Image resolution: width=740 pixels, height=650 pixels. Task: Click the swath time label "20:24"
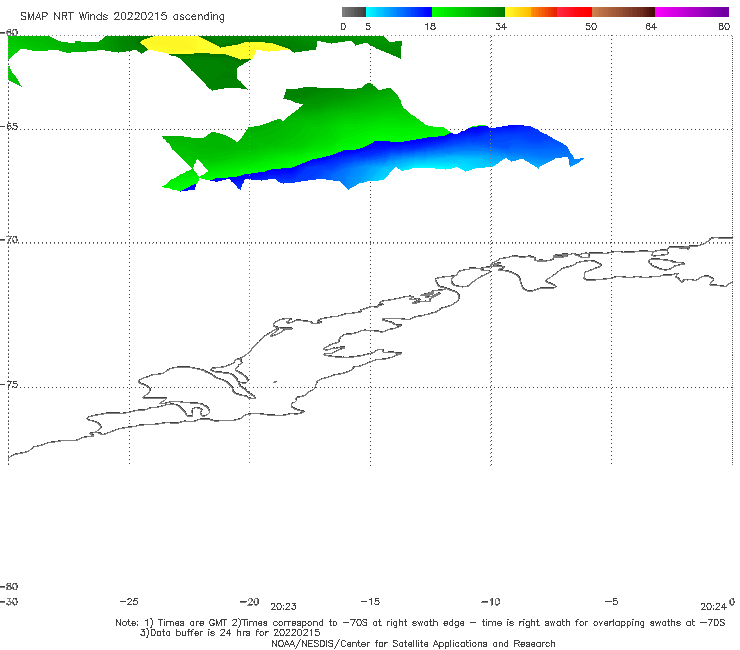[x=713, y=607]
